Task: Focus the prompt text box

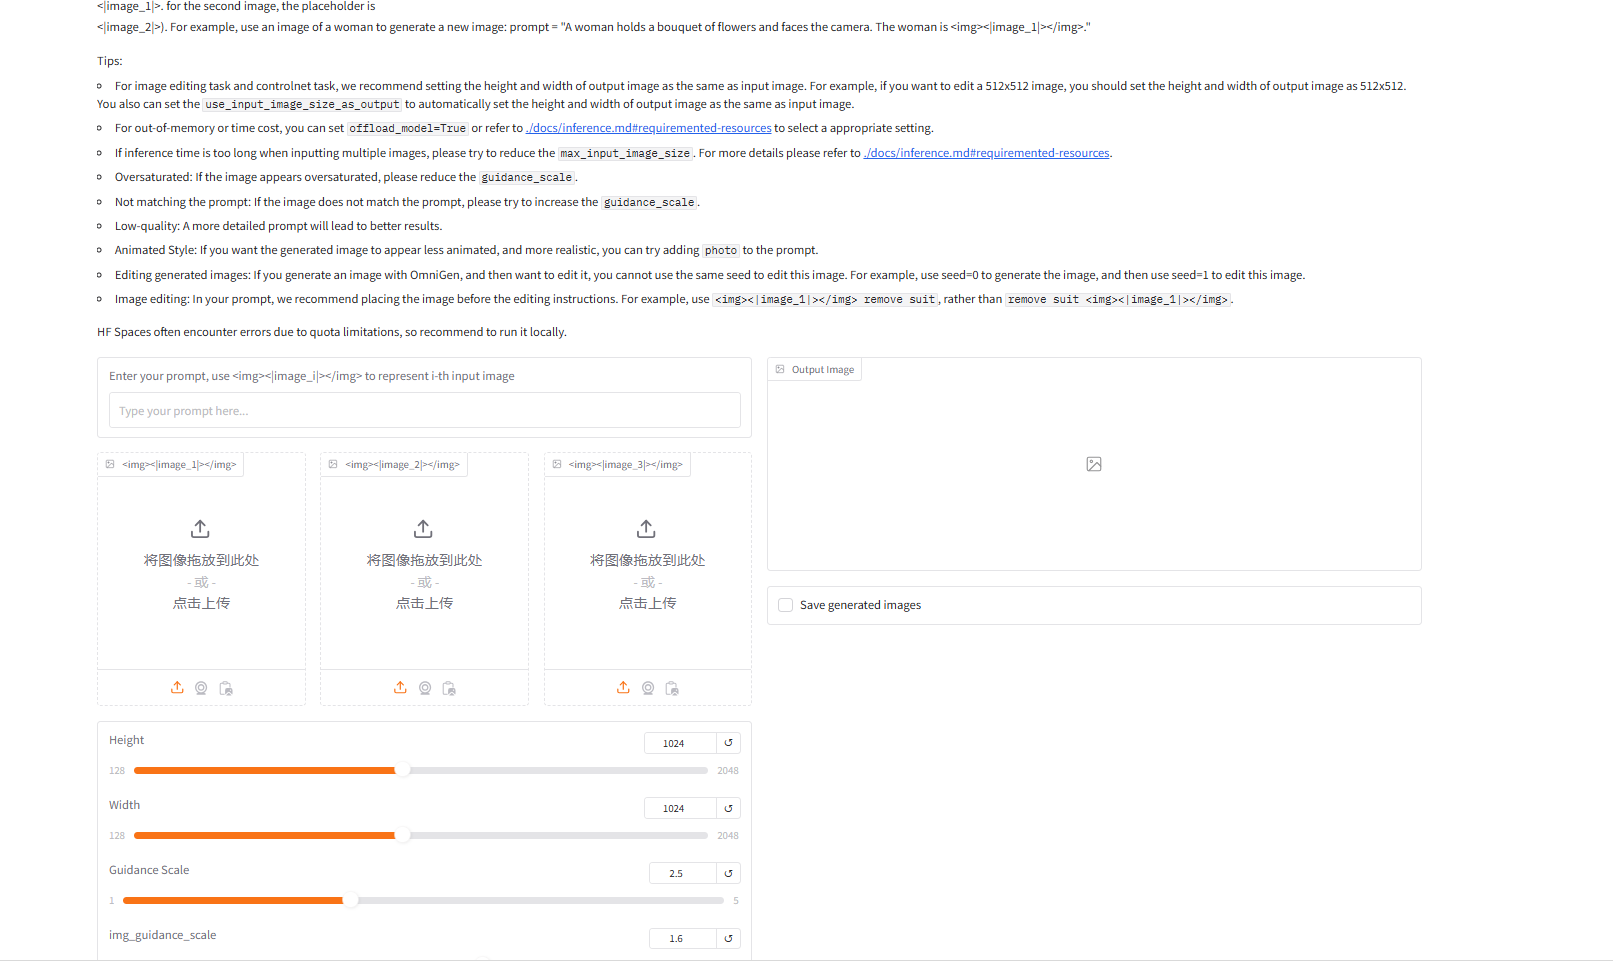Action: 424,410
